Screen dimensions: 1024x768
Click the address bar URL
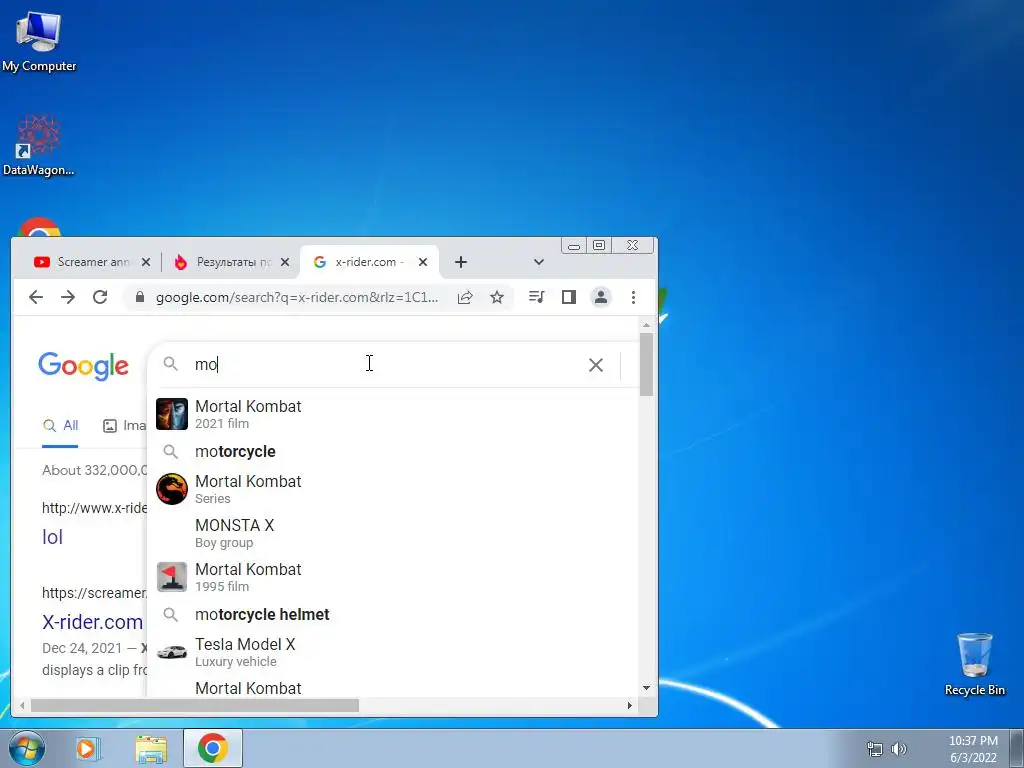pos(297,297)
